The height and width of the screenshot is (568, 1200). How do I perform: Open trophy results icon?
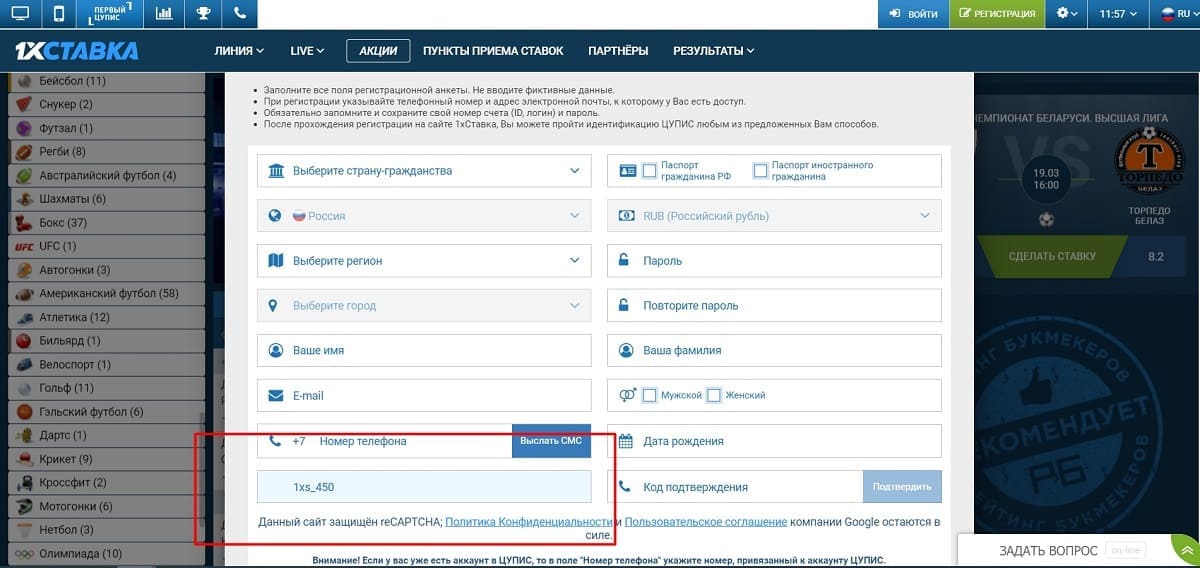pos(203,14)
